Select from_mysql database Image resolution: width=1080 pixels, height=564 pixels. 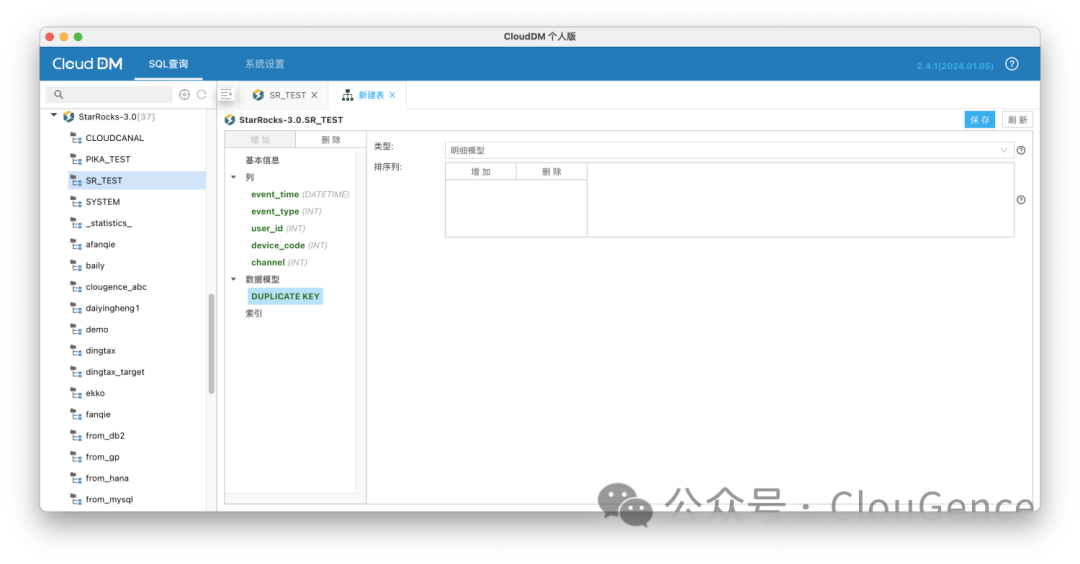pos(109,500)
